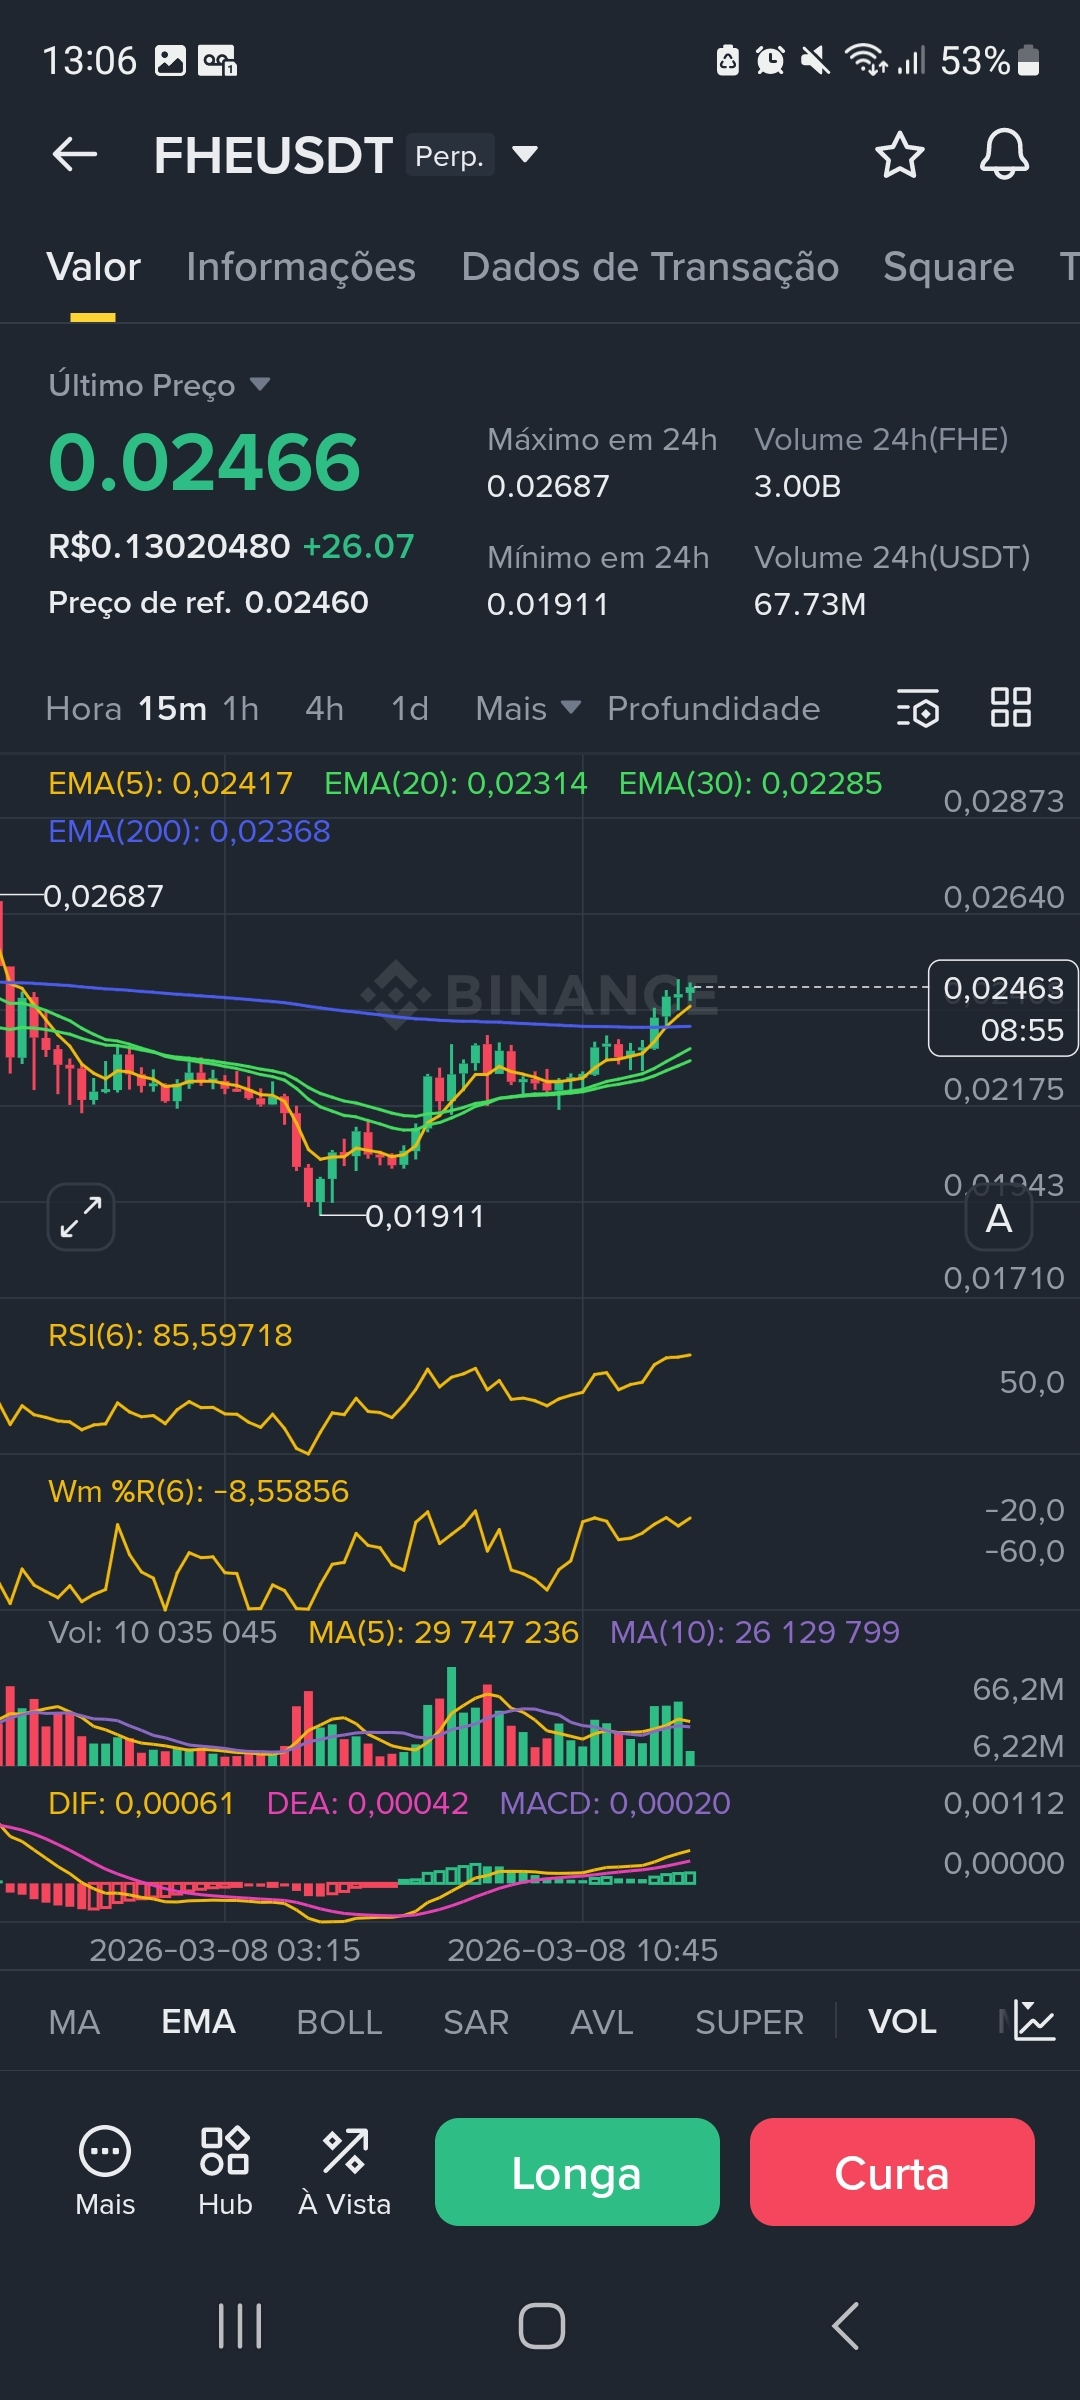Tap the red Curta button

(892, 2172)
